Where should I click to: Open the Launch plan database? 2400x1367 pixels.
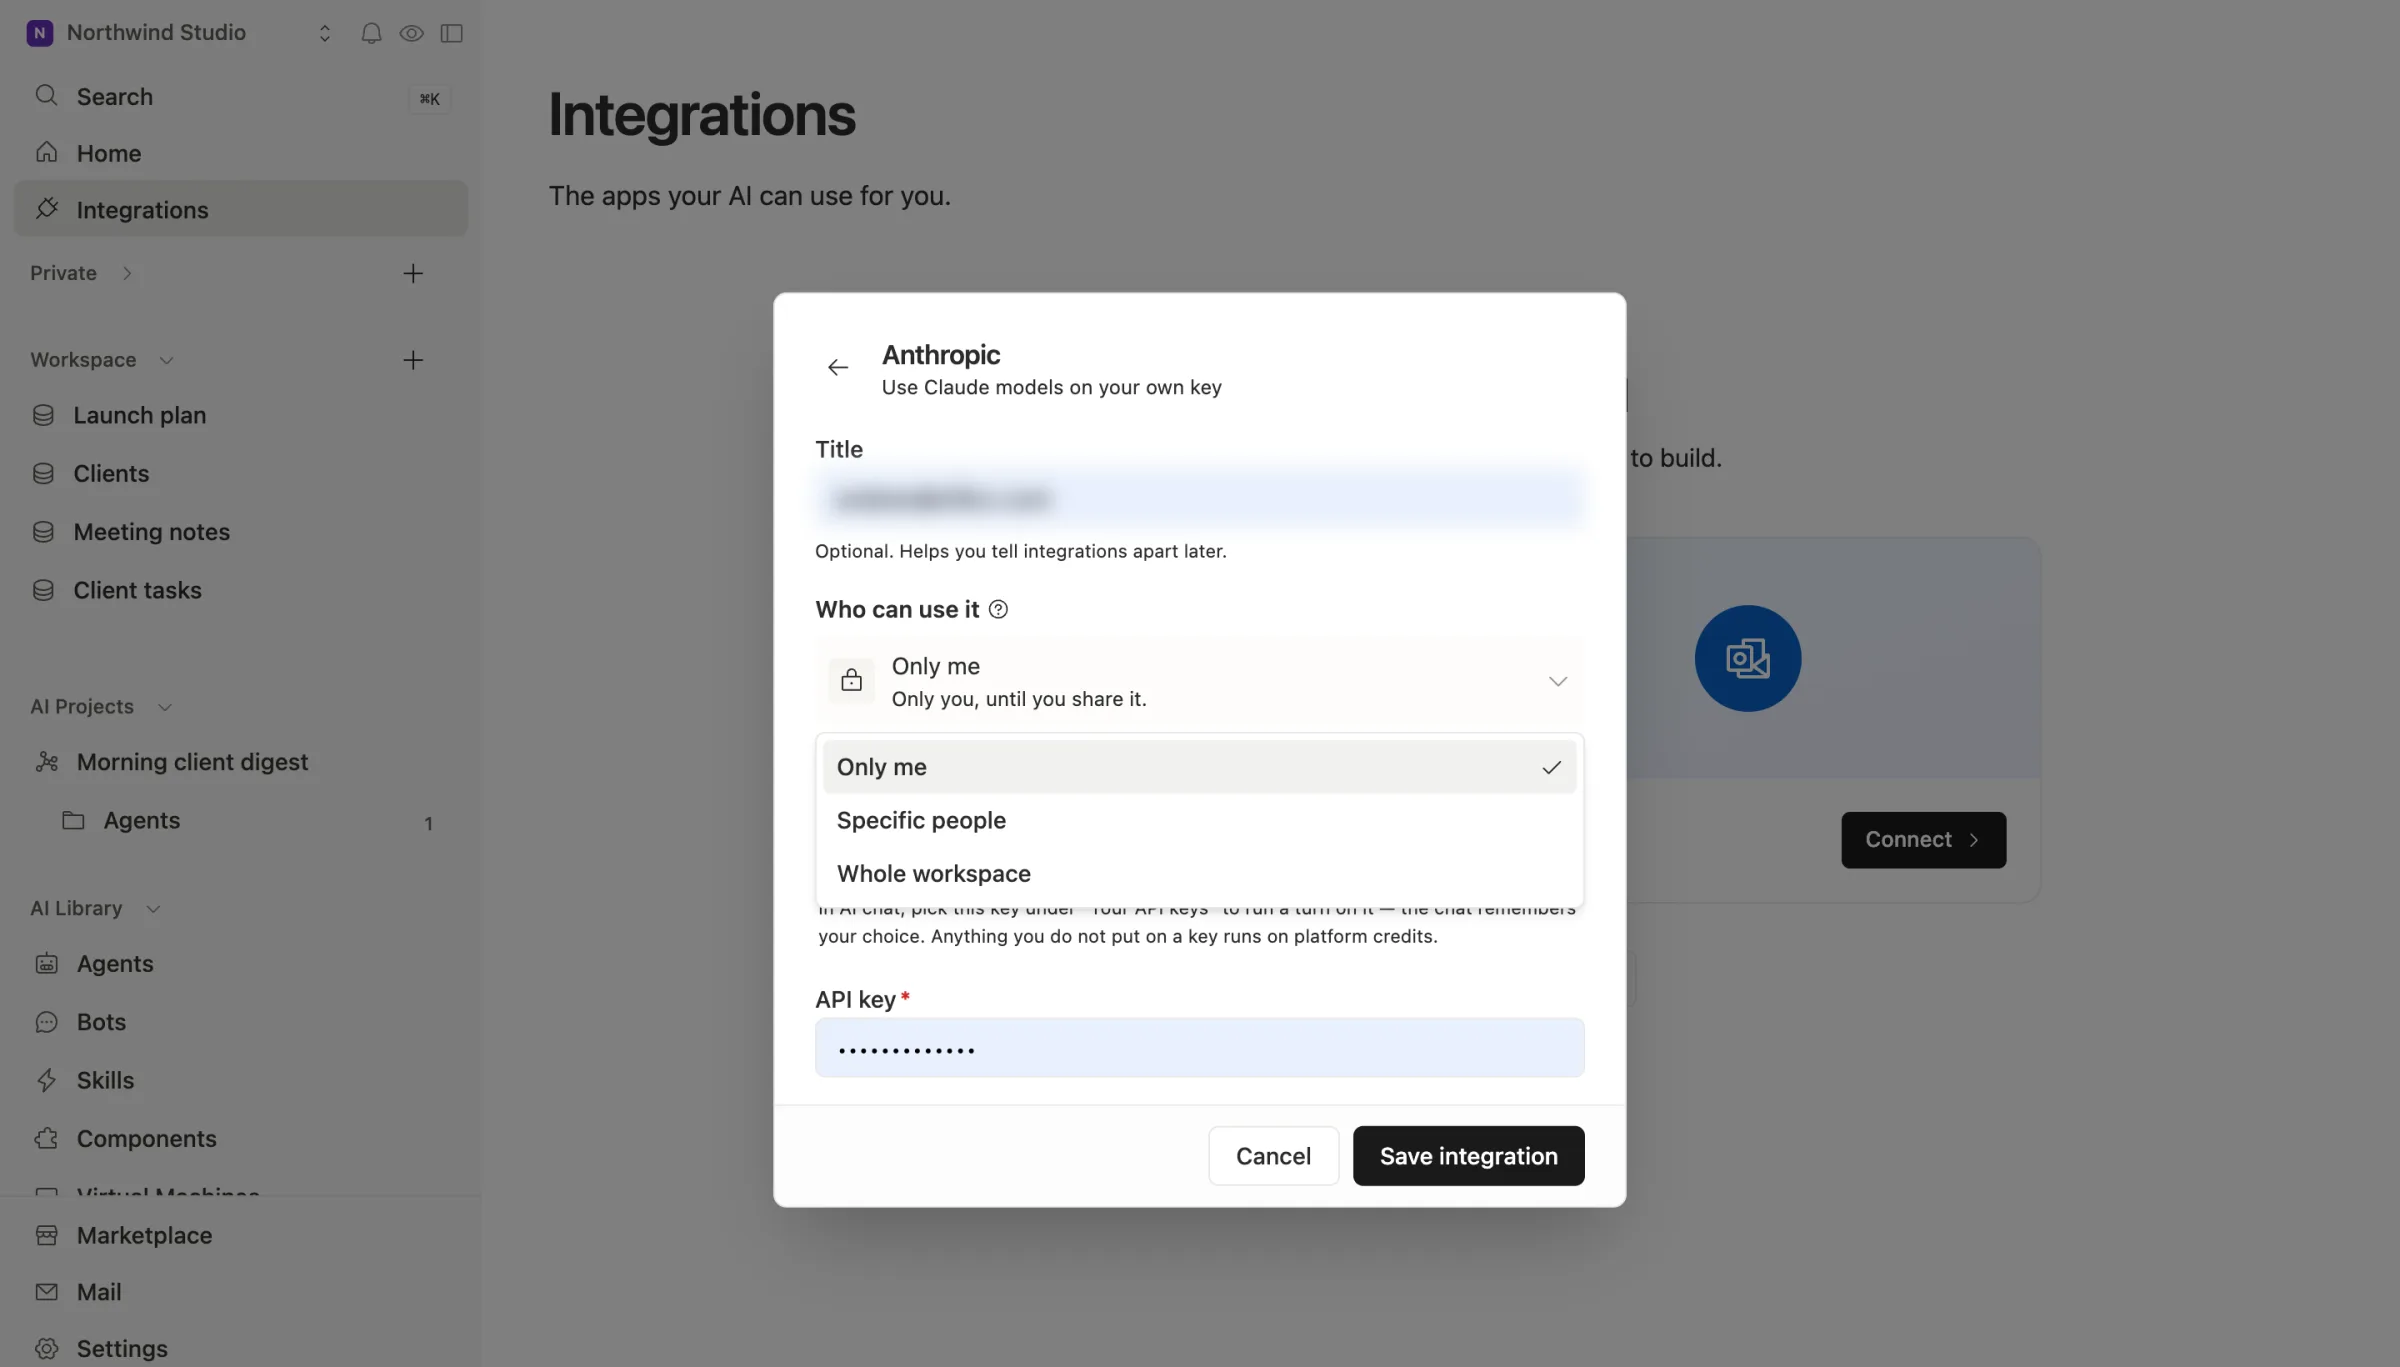pyautogui.click(x=240, y=415)
